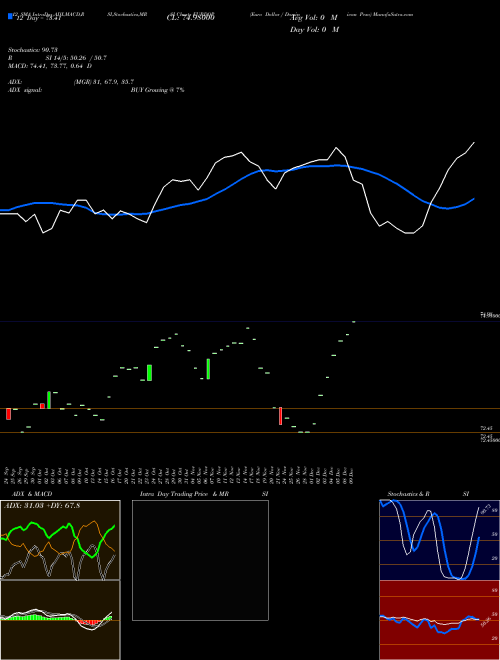500x660 pixels.
Task: Select the '12 Day = 73.41' SMA value text
Action: (x=39, y=18)
